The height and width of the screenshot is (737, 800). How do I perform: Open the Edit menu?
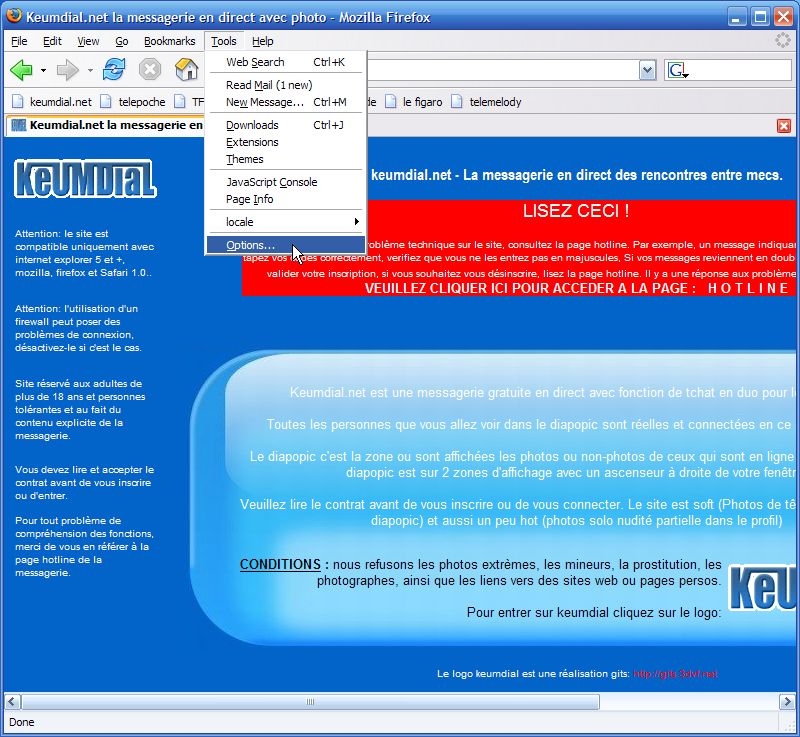(x=52, y=41)
